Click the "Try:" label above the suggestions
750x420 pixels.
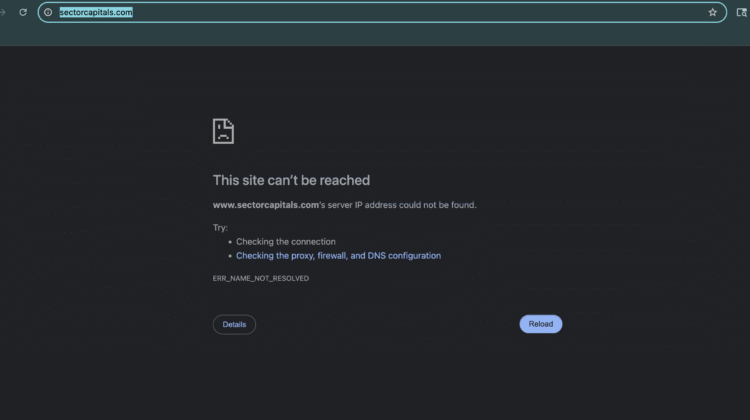click(x=220, y=228)
